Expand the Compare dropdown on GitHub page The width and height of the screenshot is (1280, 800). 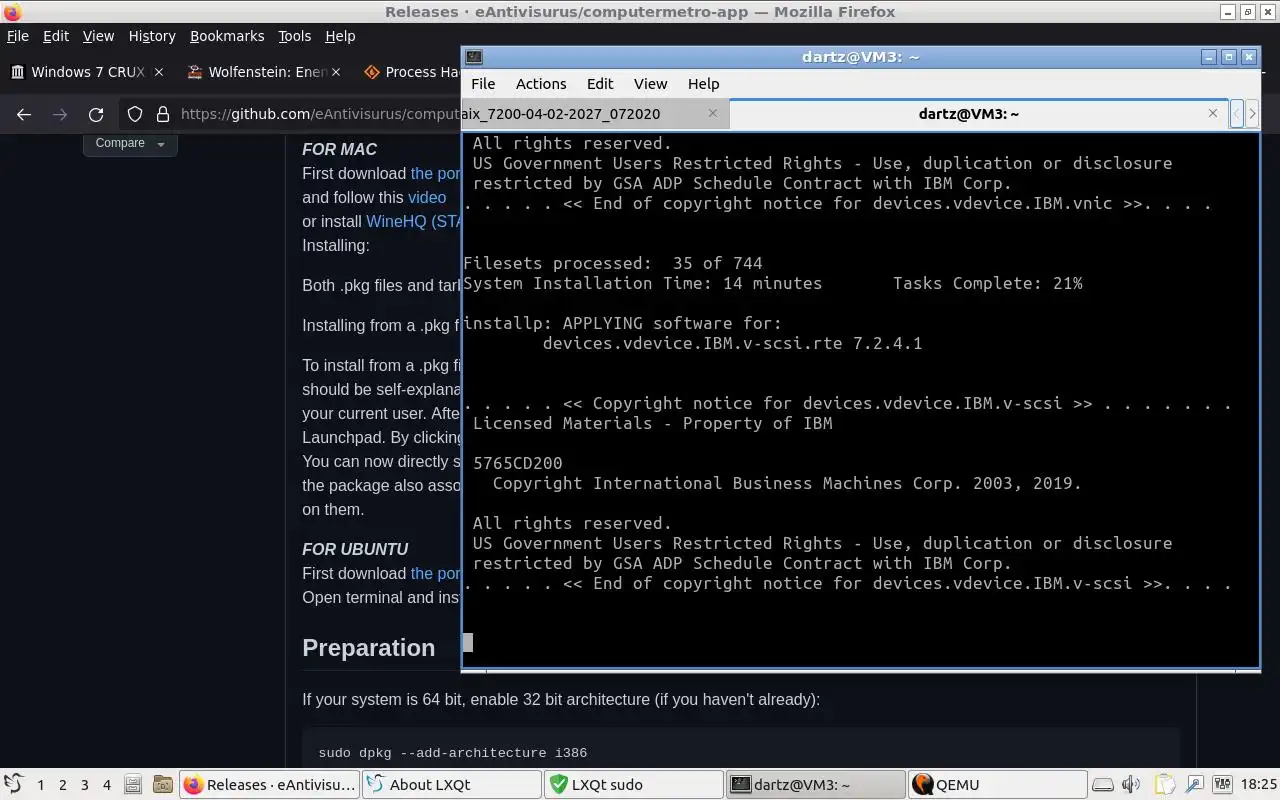click(130, 143)
